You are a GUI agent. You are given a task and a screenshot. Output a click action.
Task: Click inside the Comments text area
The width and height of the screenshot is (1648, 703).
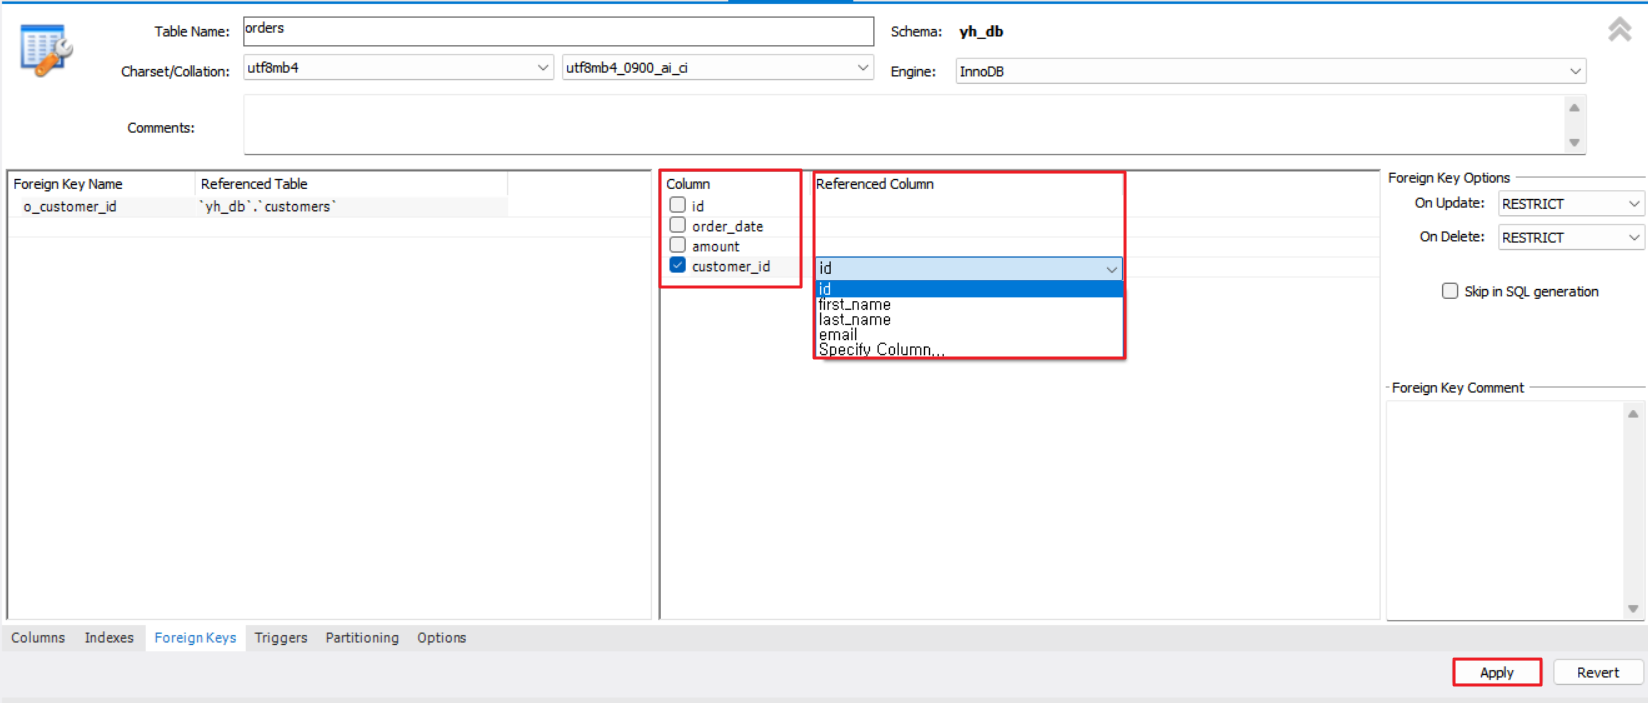pos(903,125)
